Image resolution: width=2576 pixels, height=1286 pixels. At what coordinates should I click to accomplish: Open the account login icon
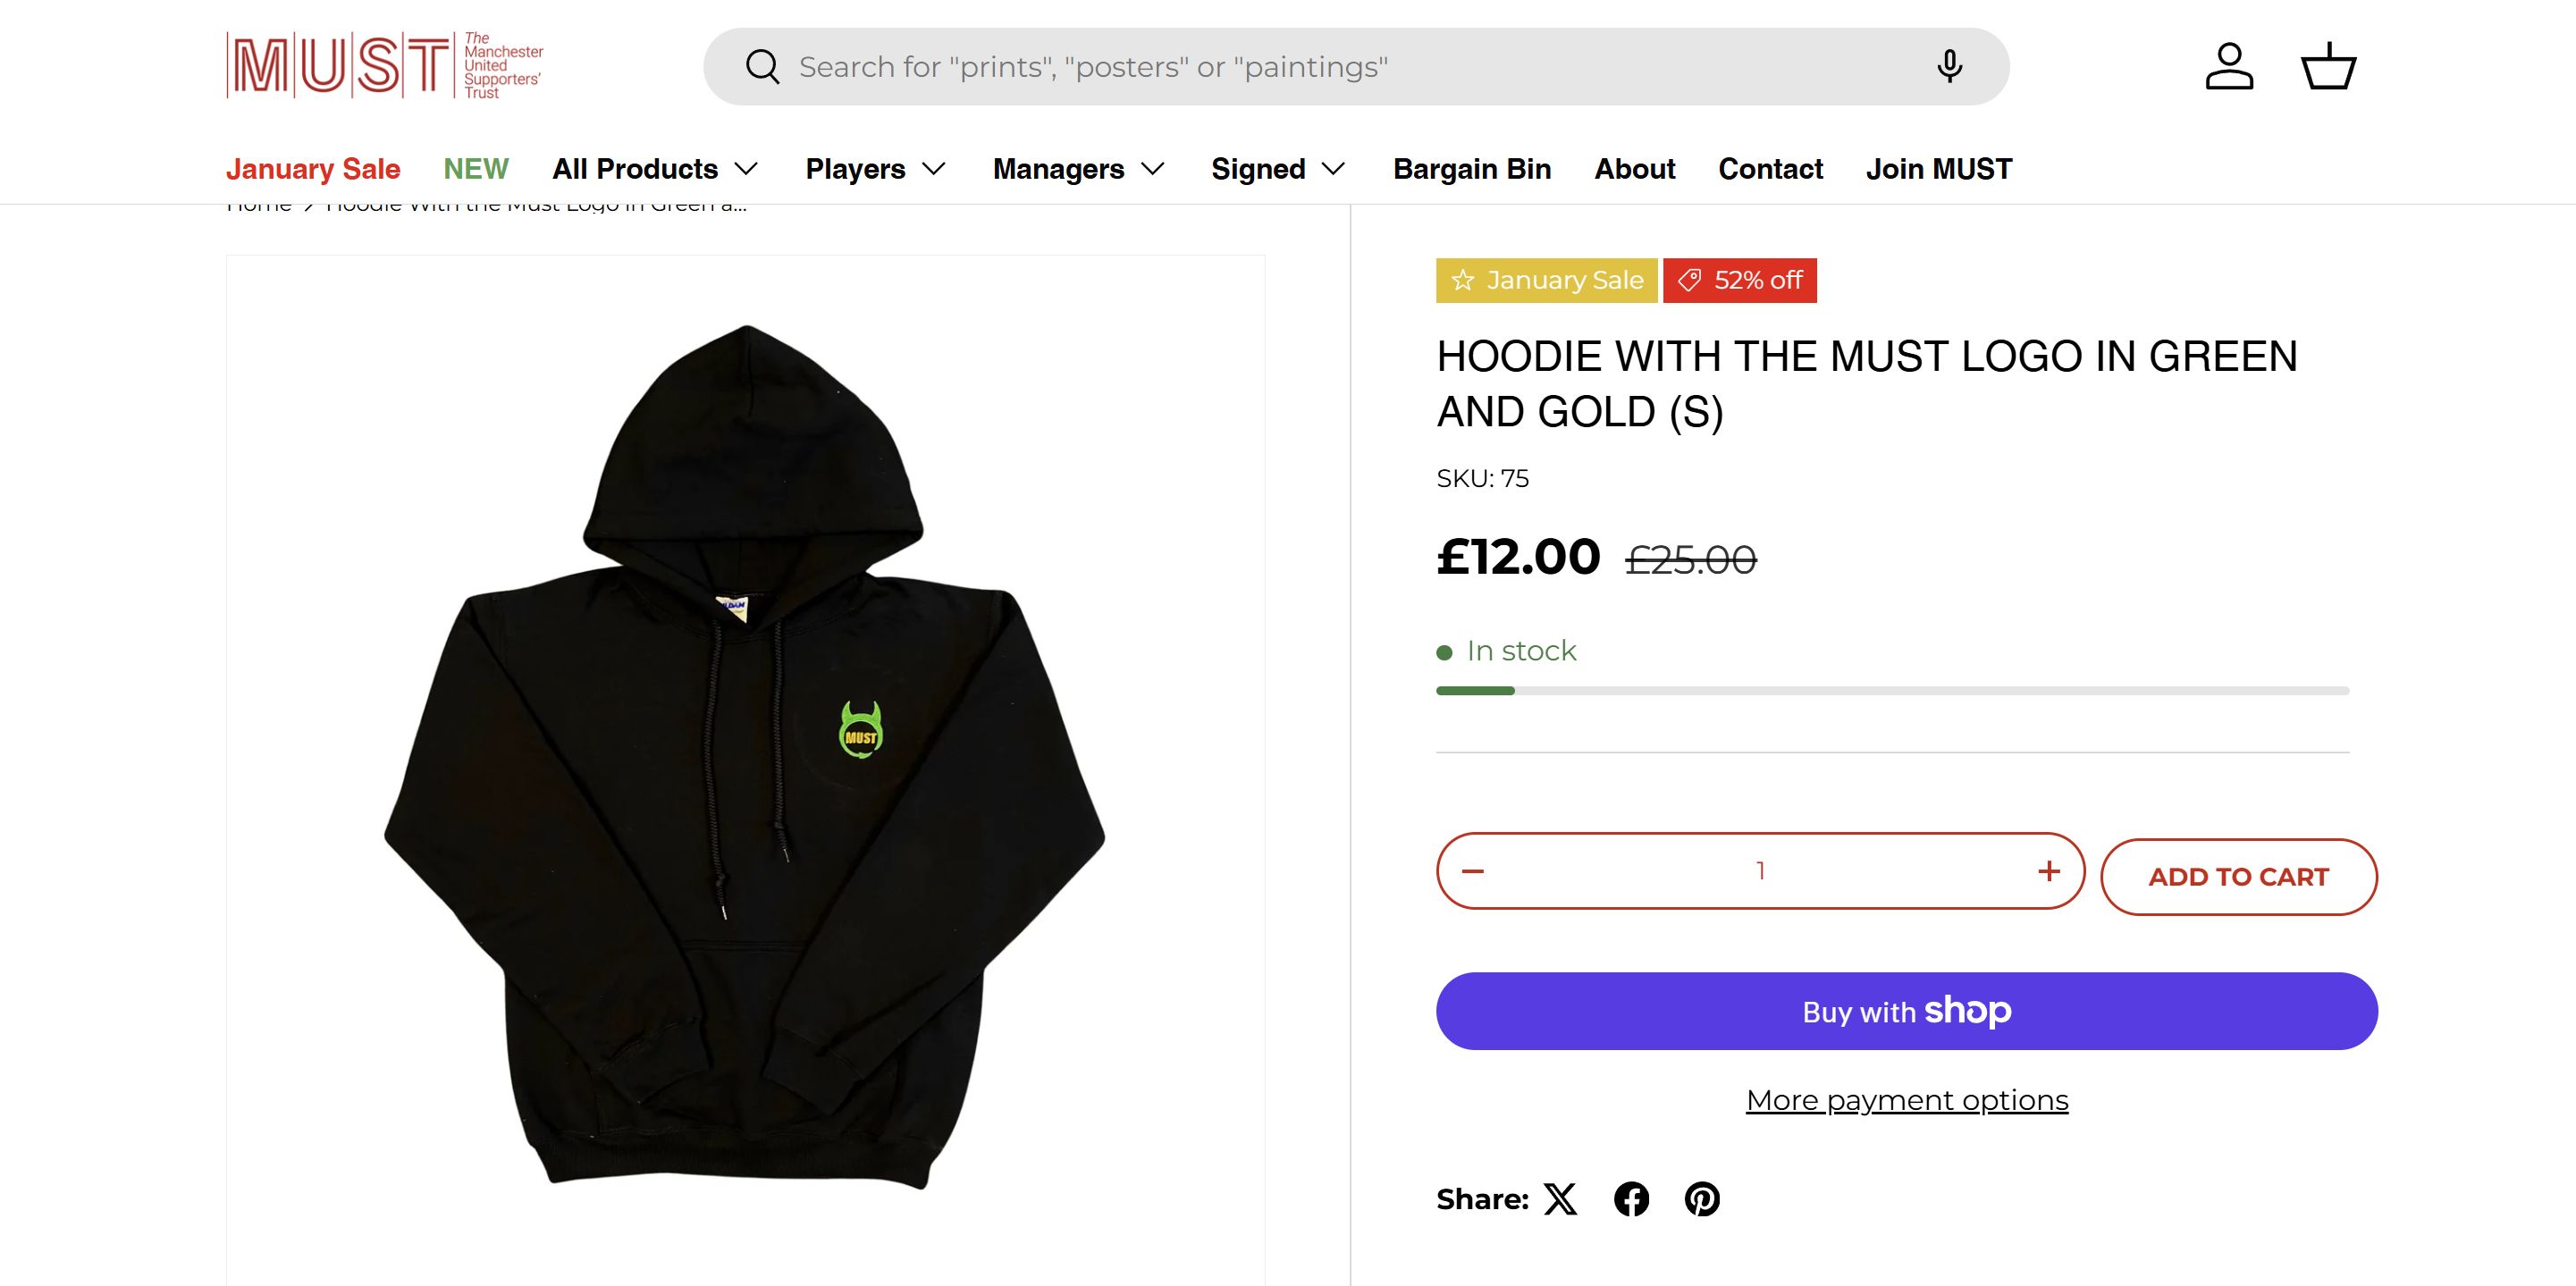[2229, 67]
